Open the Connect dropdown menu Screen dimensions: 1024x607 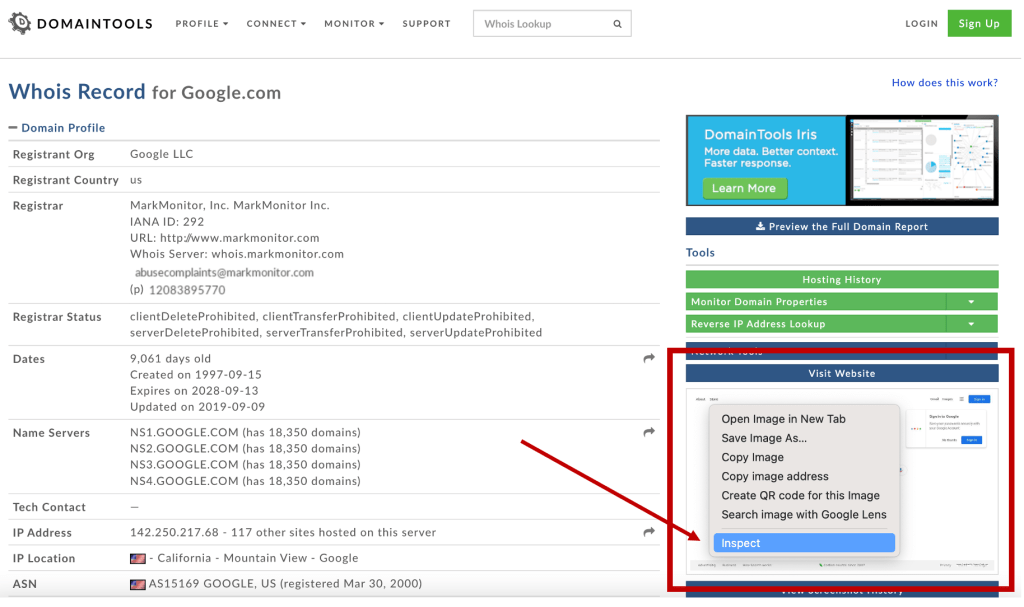pyautogui.click(x=276, y=24)
